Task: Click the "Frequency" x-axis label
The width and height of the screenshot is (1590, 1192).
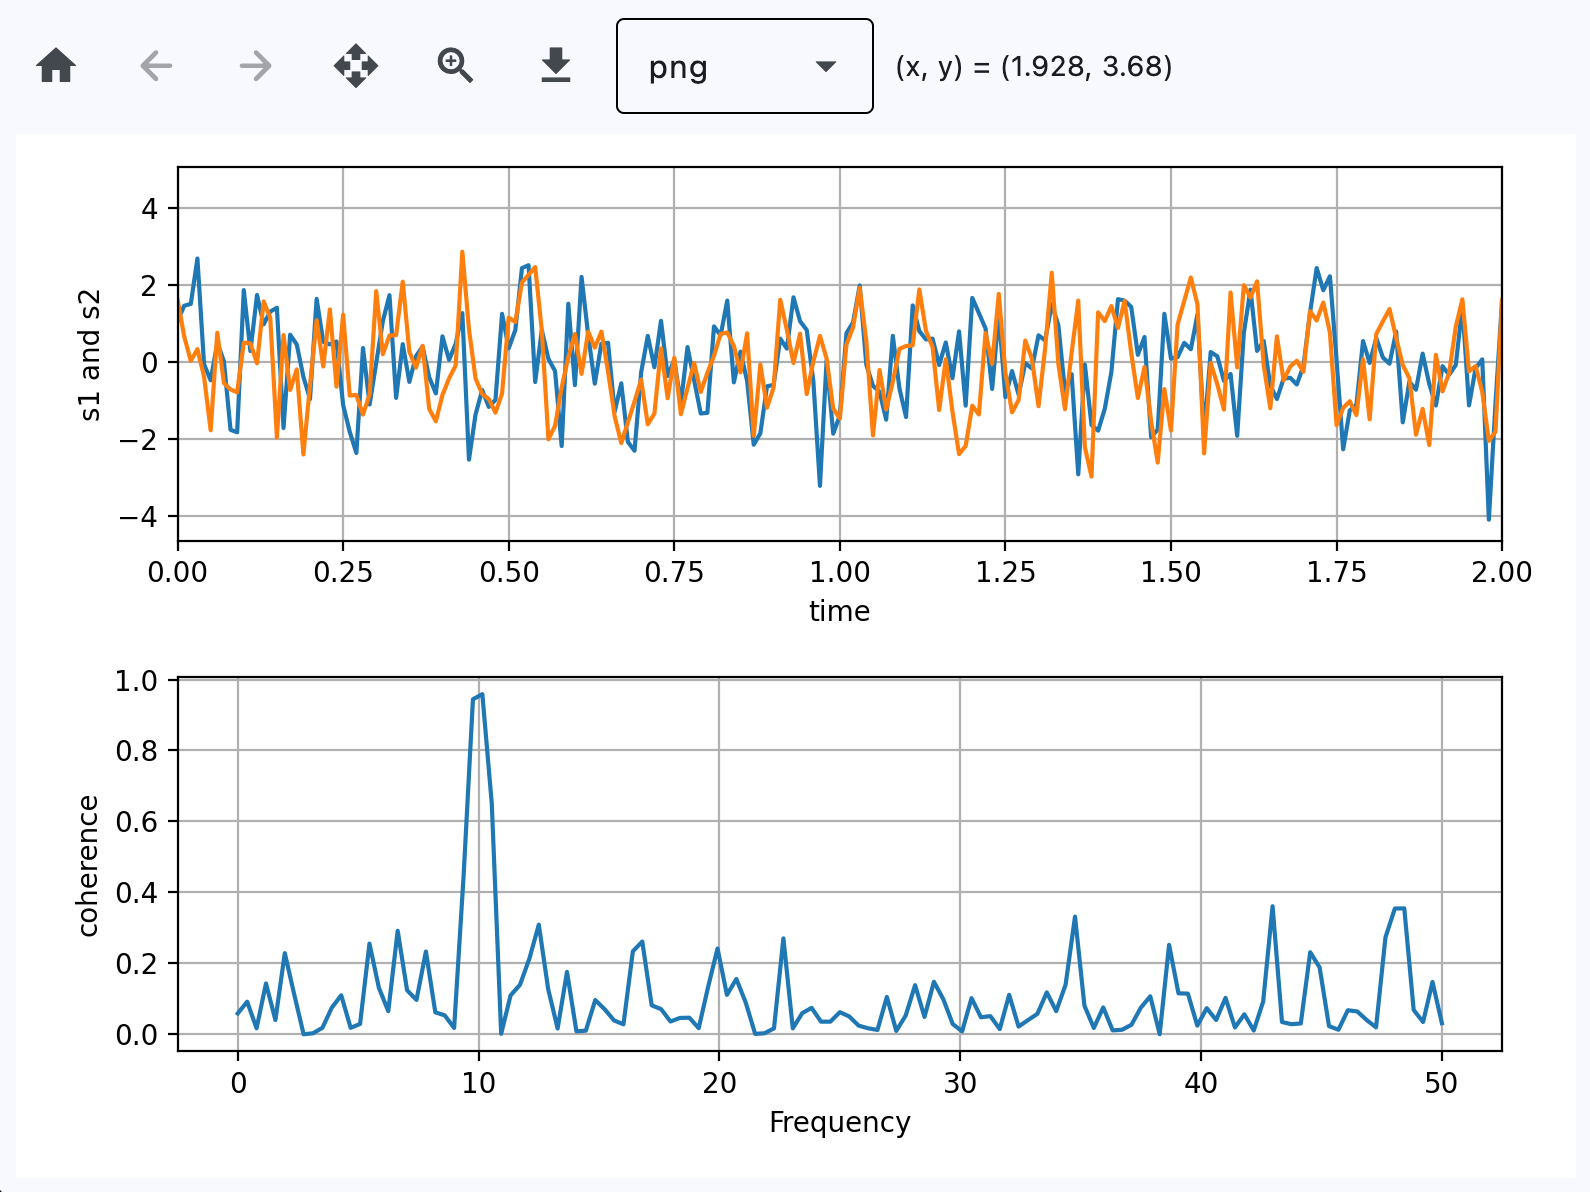Action: pyautogui.click(x=839, y=1122)
